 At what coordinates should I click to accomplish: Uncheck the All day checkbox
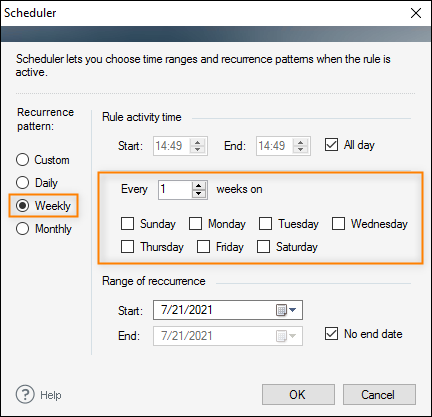click(x=331, y=145)
